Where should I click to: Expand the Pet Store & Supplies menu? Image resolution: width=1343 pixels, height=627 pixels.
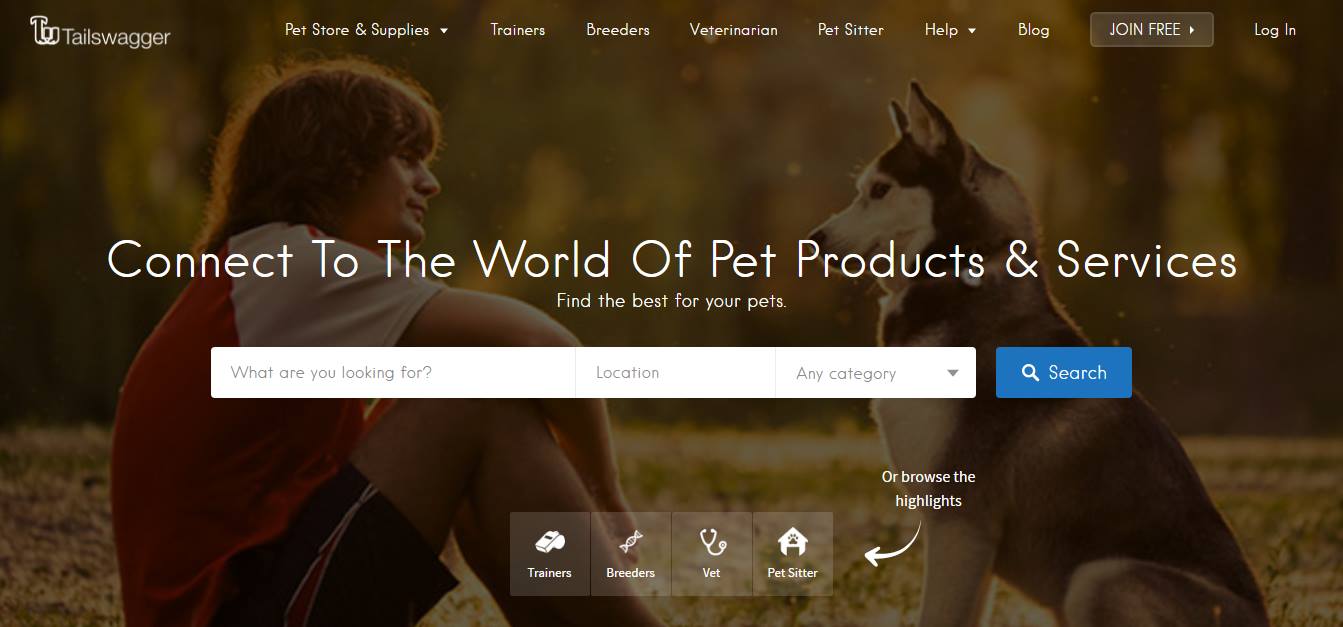pyautogui.click(x=366, y=30)
